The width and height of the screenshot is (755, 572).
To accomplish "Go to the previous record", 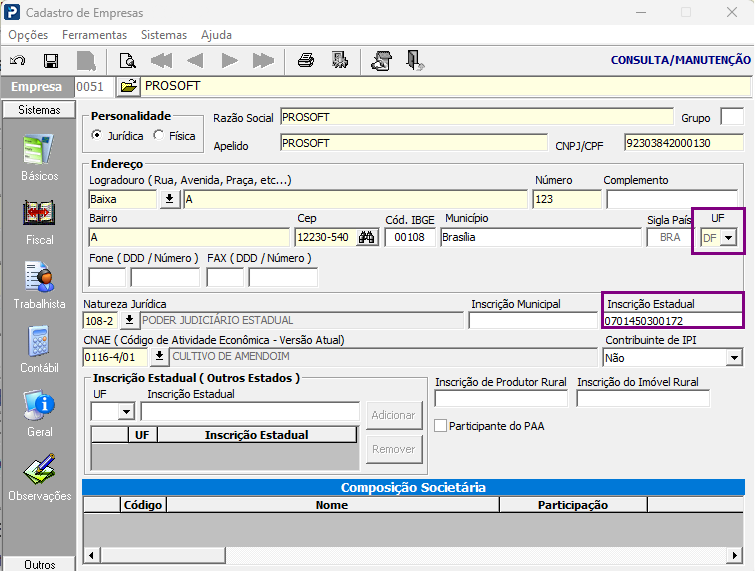I will (x=195, y=61).
